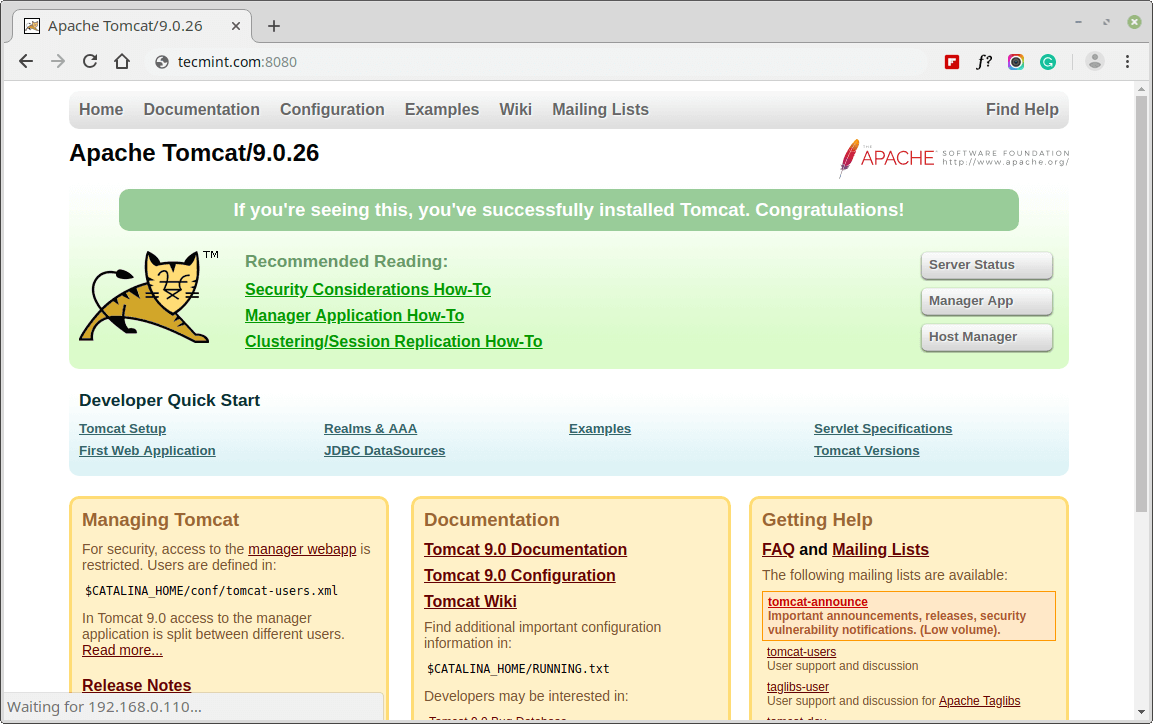Click $CATALINA_HOME/conf/tomcat-users.xml path text
The image size is (1153, 724).
(212, 591)
